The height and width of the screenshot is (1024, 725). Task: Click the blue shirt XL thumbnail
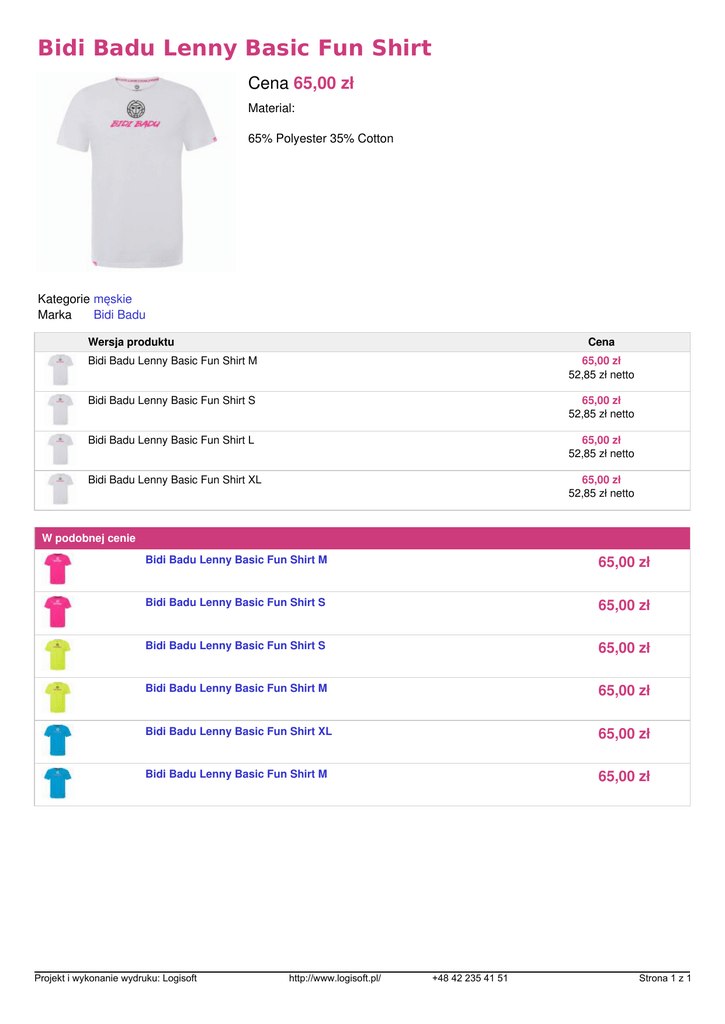[x=58, y=740]
